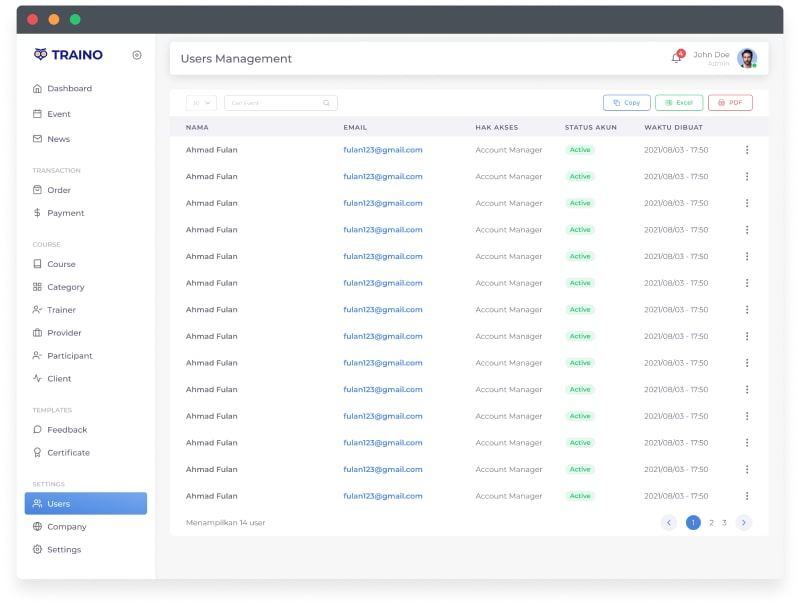
Task: Jump to page 2 in pagination
Action: coord(711,522)
